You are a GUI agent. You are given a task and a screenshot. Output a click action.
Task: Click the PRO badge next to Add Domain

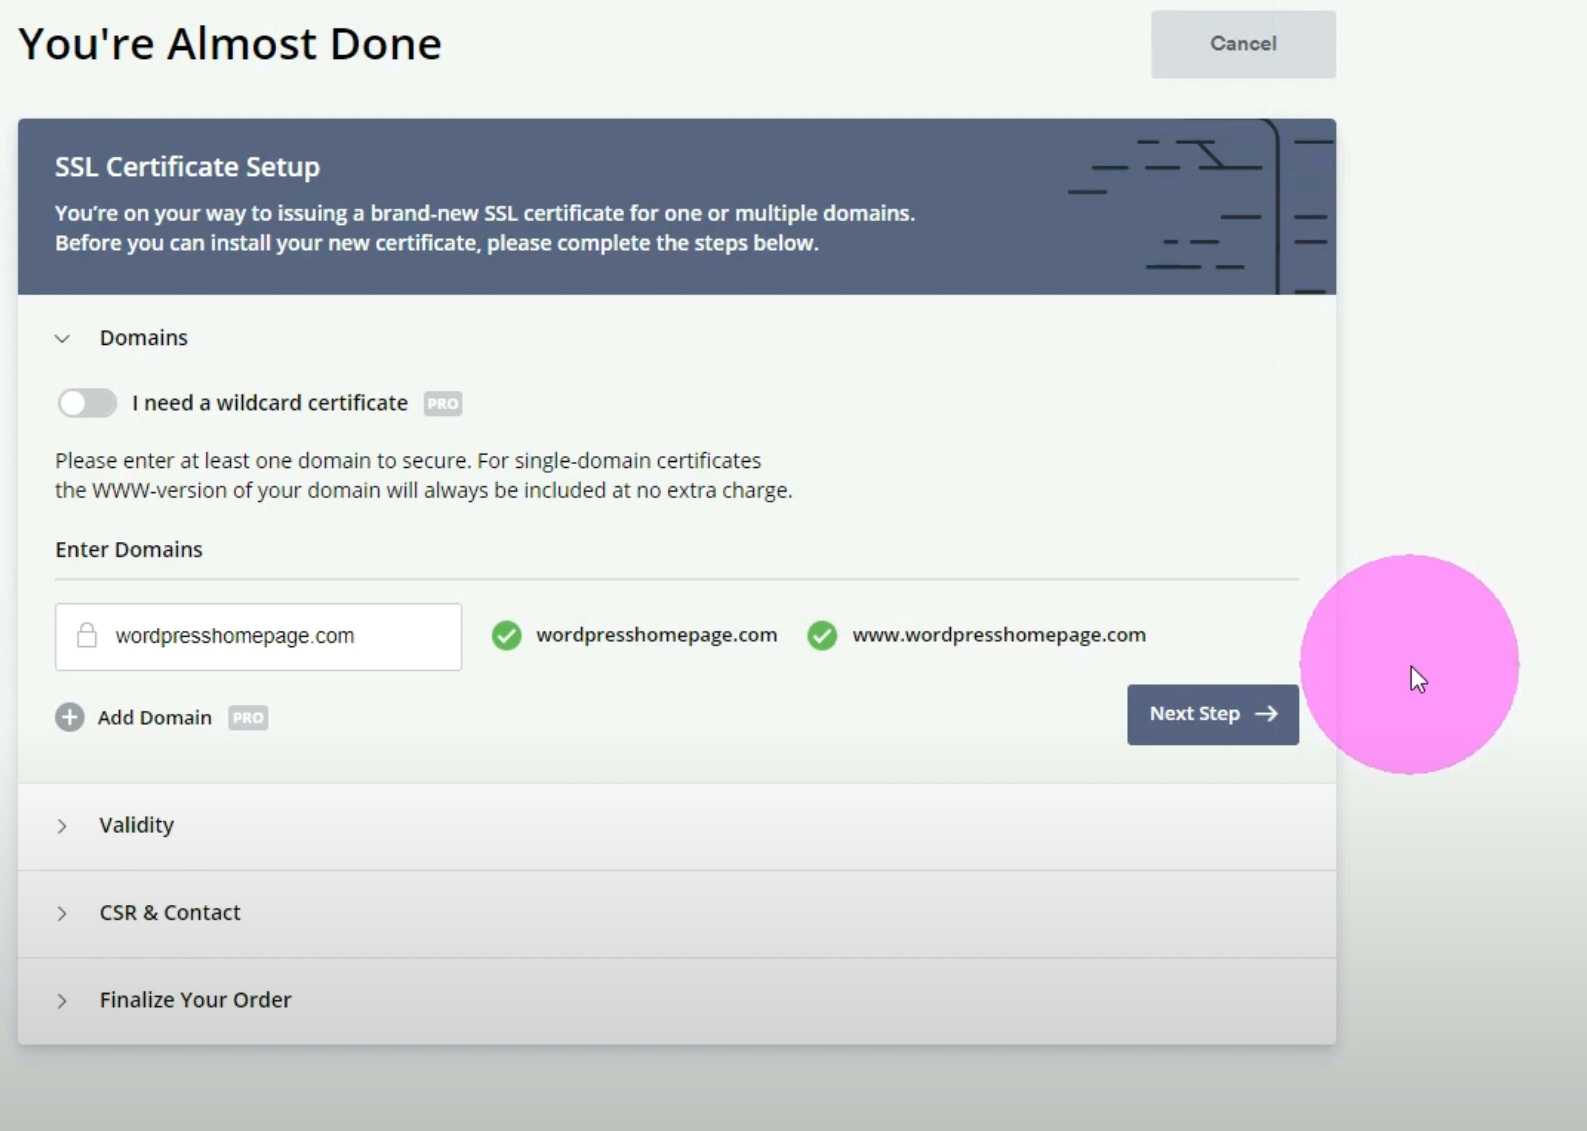point(248,718)
